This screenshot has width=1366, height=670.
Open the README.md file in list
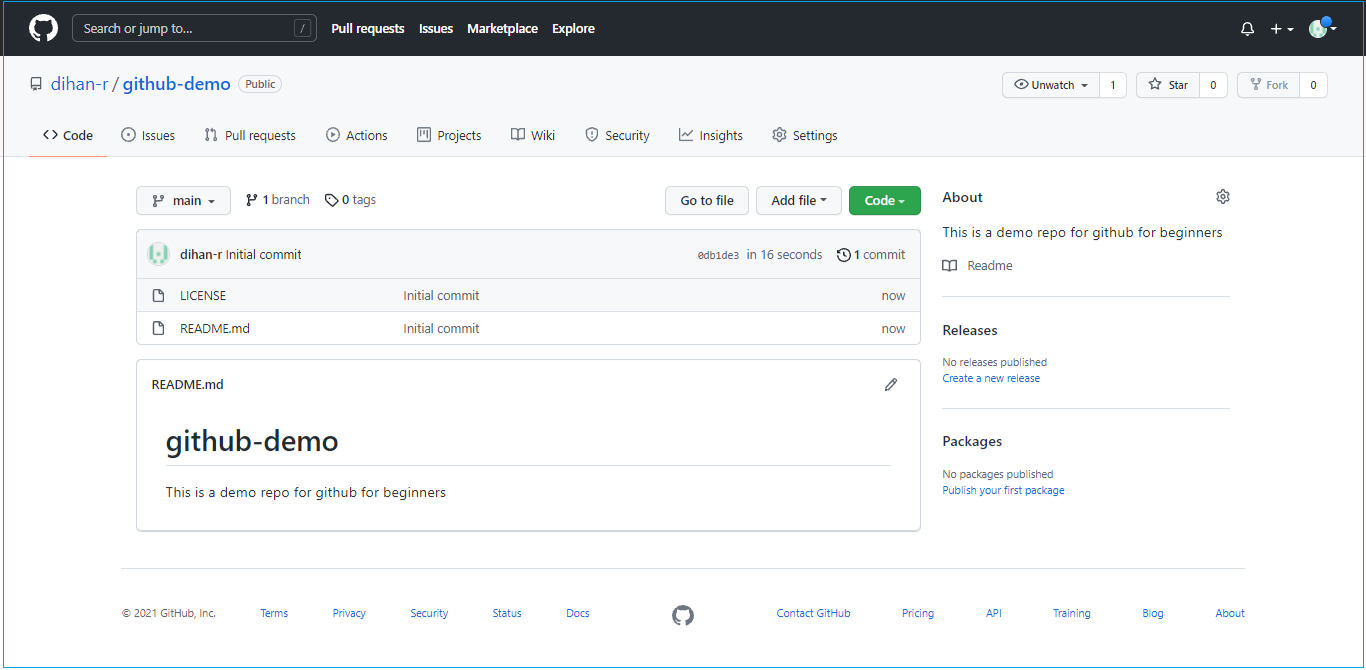tap(215, 329)
